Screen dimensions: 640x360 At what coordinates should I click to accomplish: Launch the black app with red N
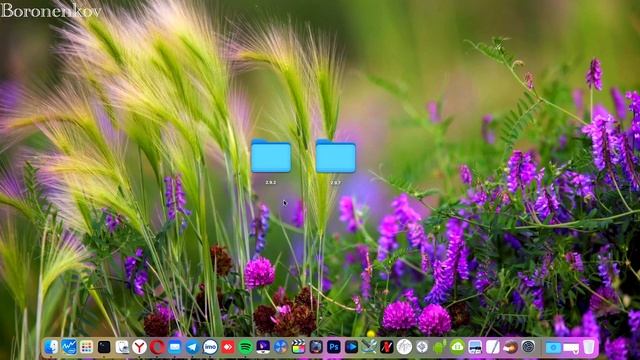click(387, 347)
